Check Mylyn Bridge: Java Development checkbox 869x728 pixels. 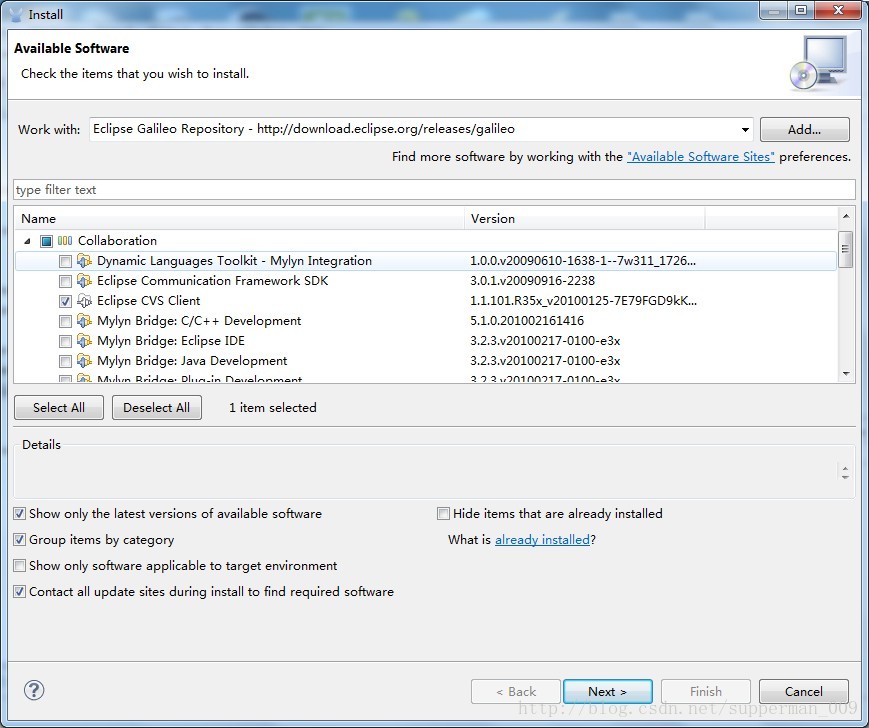pos(65,361)
